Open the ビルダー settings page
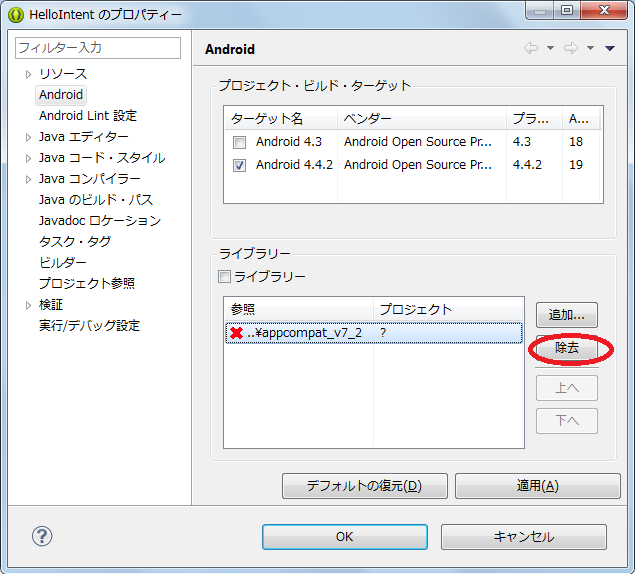Screen dimensions: 637x574 coord(63,263)
